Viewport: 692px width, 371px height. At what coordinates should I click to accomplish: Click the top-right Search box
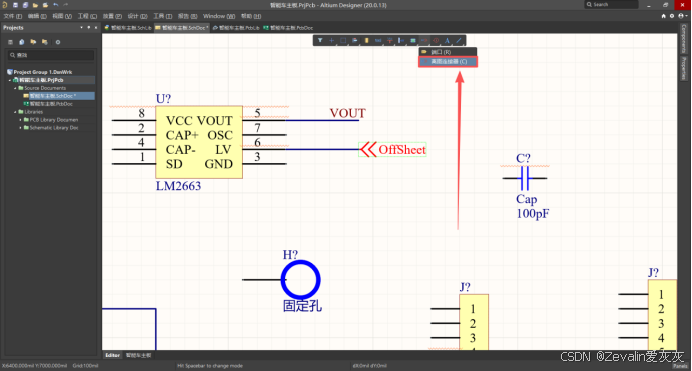pos(612,4)
